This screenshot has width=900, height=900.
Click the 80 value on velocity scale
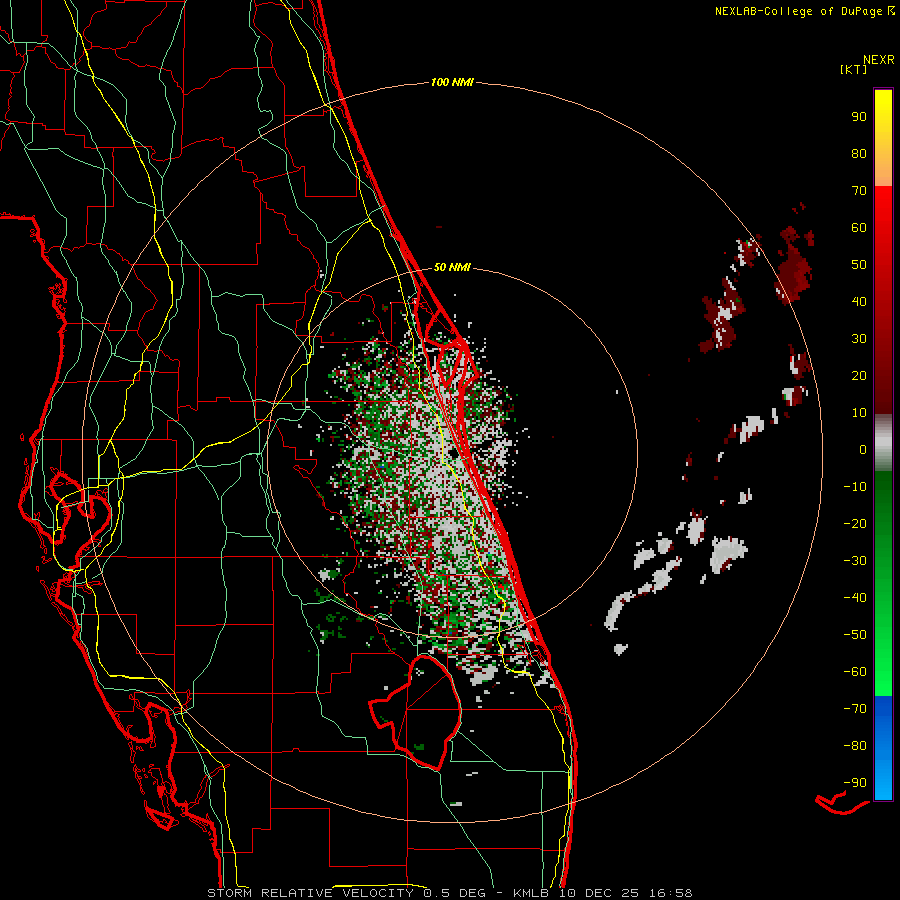click(859, 153)
